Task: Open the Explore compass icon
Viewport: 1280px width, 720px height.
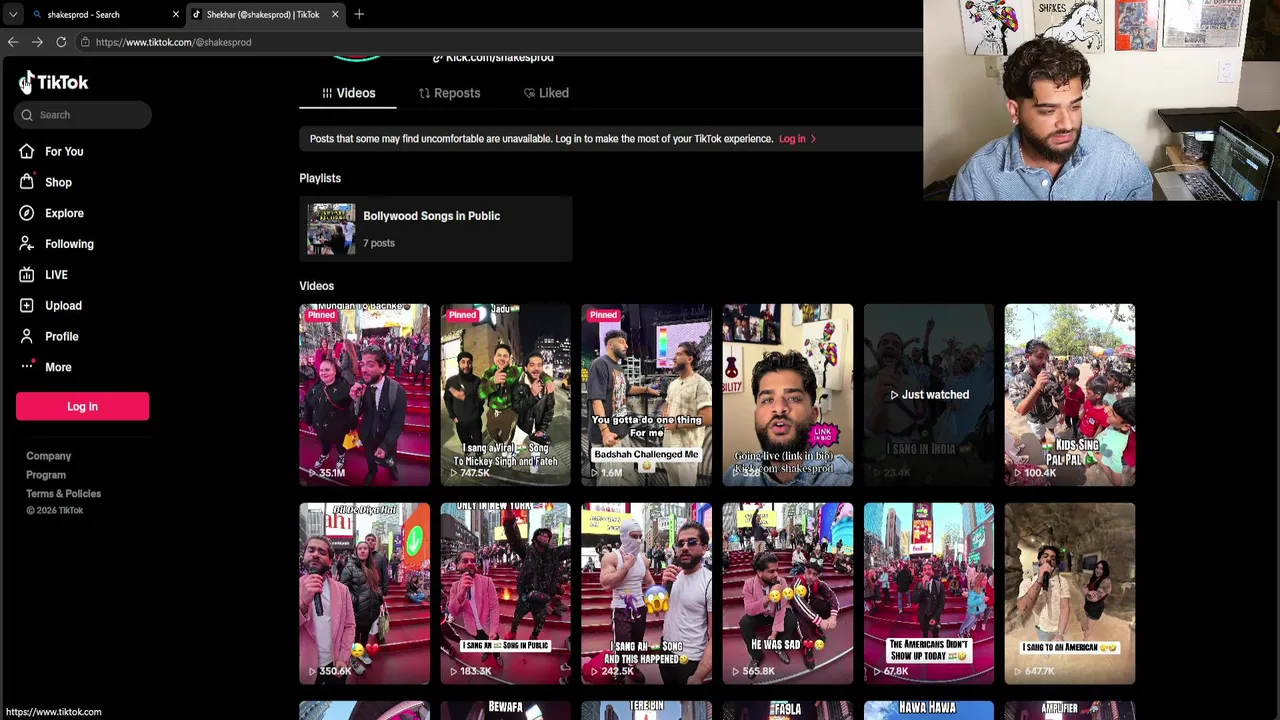Action: [x=26, y=213]
